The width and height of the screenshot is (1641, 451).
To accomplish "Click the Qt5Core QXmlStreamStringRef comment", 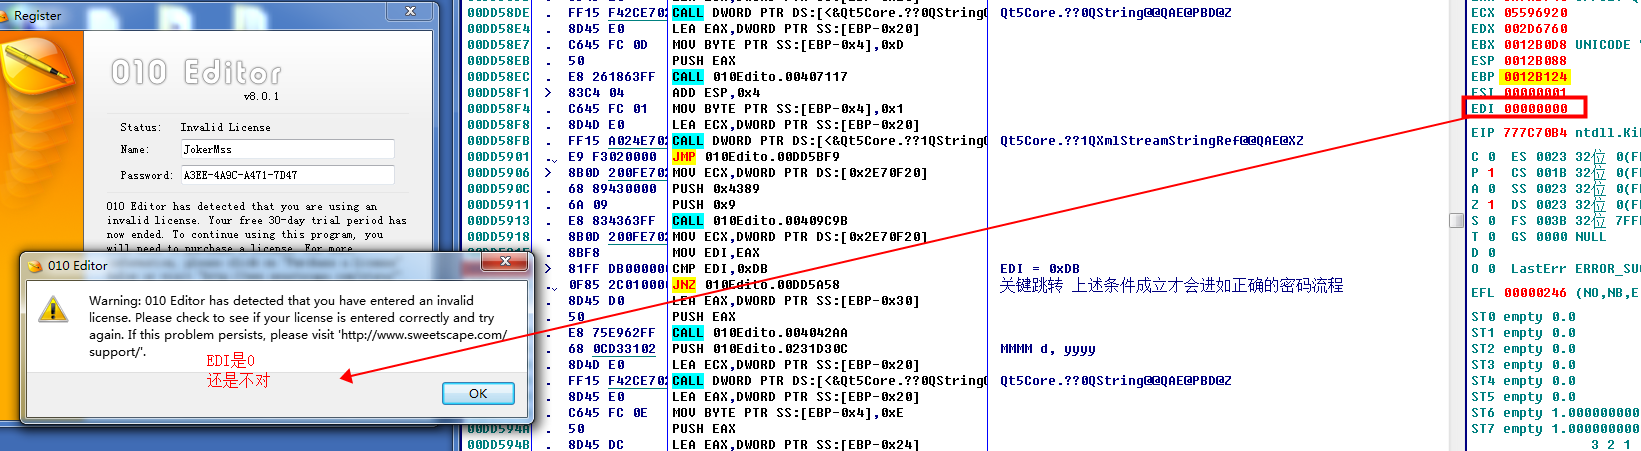I will pyautogui.click(x=1152, y=141).
